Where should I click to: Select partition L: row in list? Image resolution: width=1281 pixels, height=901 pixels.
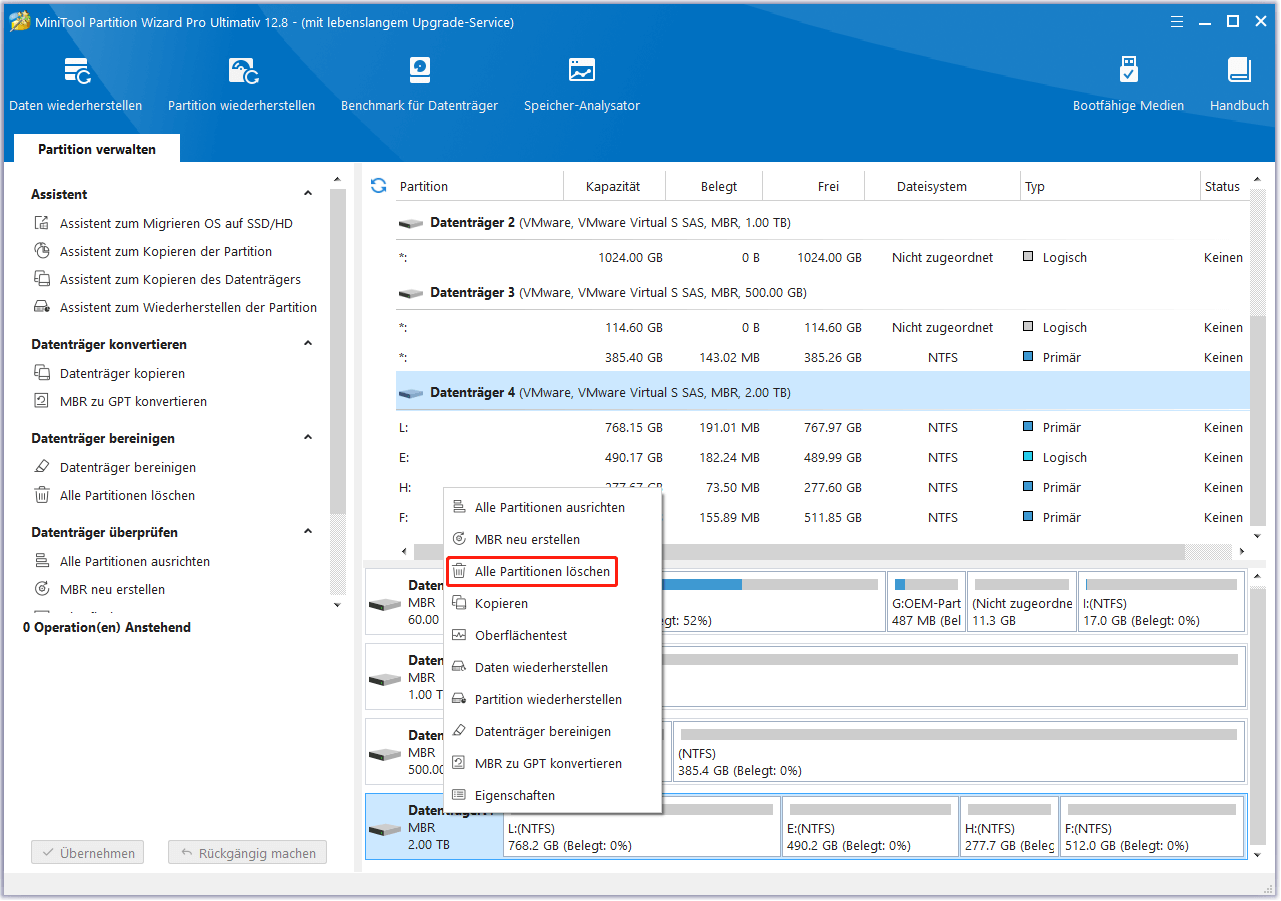pyautogui.click(x=822, y=428)
